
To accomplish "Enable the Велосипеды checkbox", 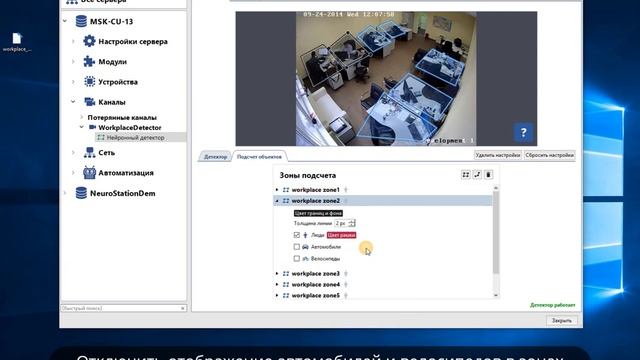I will (x=297, y=259).
